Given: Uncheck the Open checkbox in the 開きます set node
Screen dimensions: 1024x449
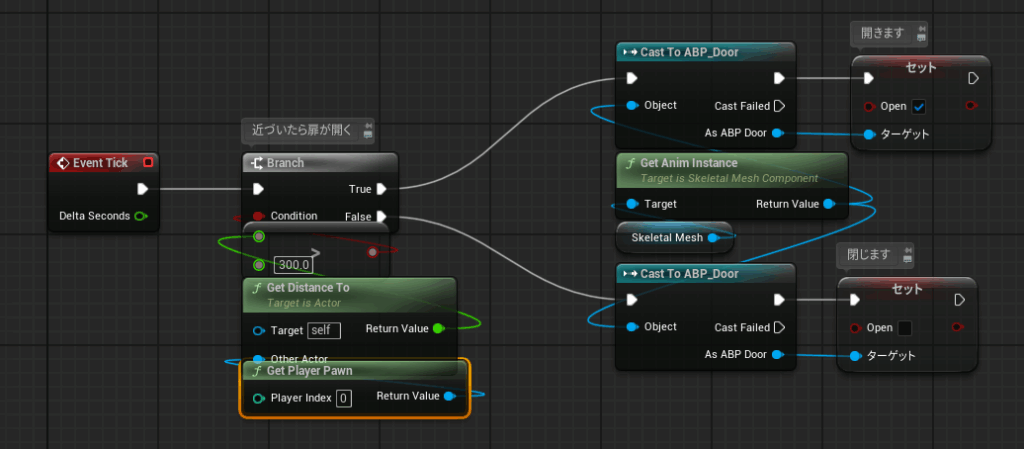Looking at the screenshot, I should (x=919, y=106).
